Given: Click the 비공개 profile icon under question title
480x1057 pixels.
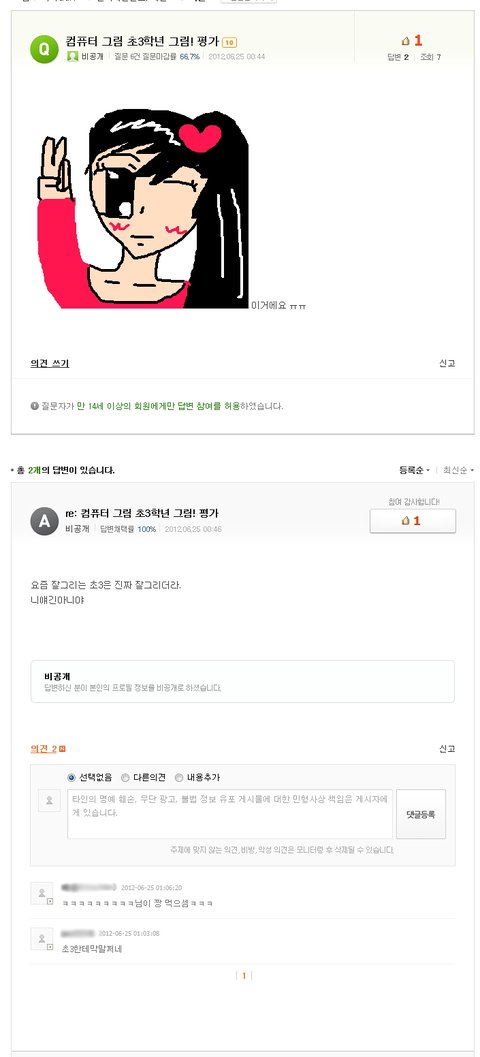Looking at the screenshot, I should tap(72, 57).
